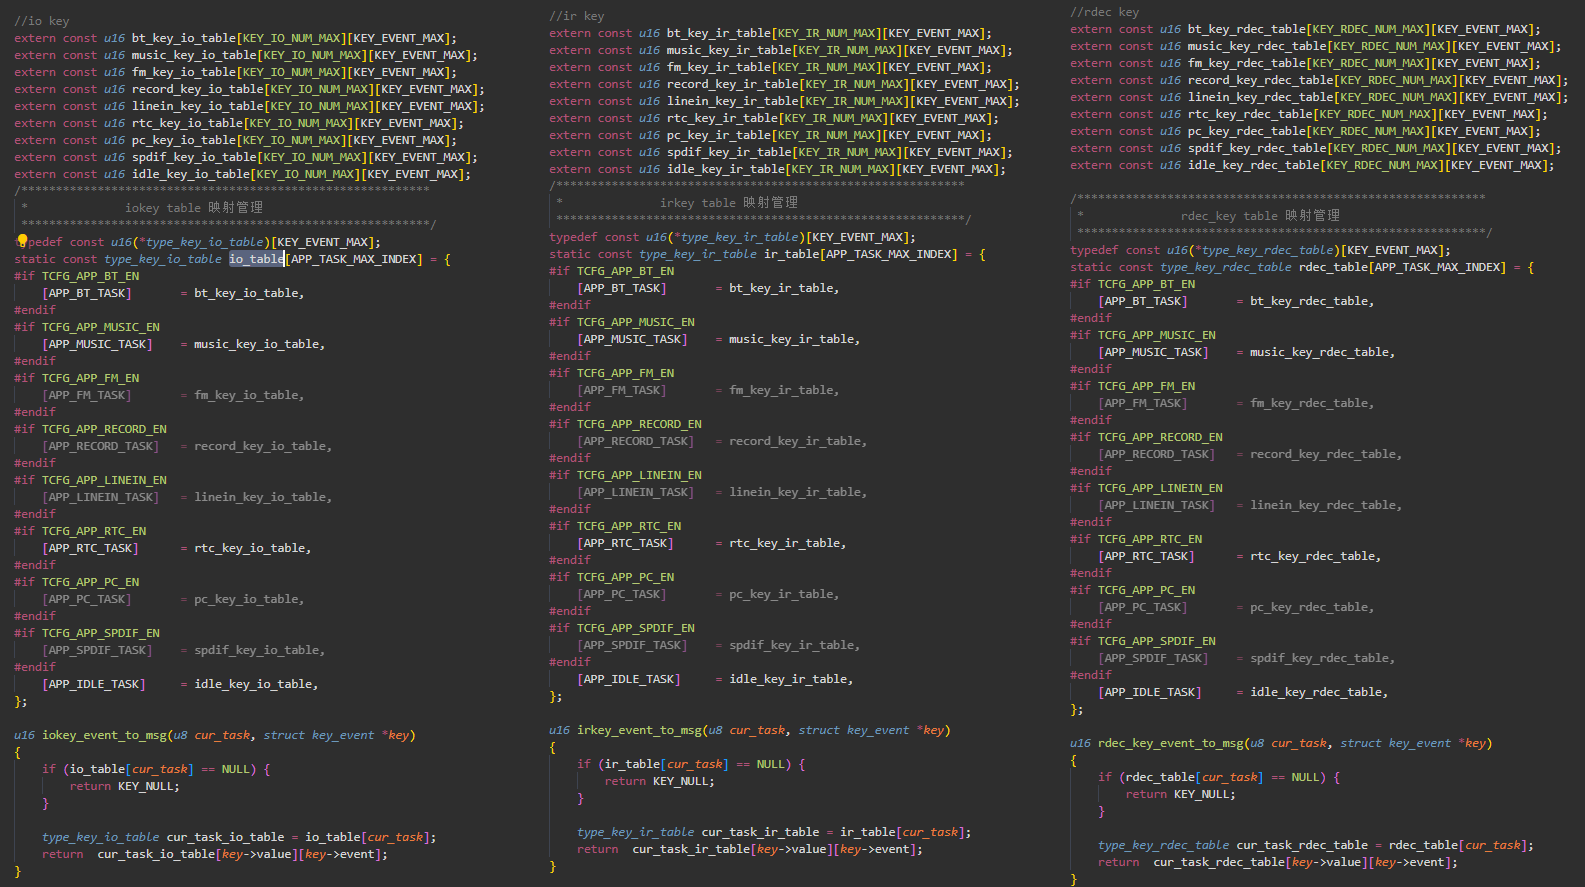The width and height of the screenshot is (1585, 887).
Task: Click the irkey_event_to_msg function name
Action: coord(639,730)
